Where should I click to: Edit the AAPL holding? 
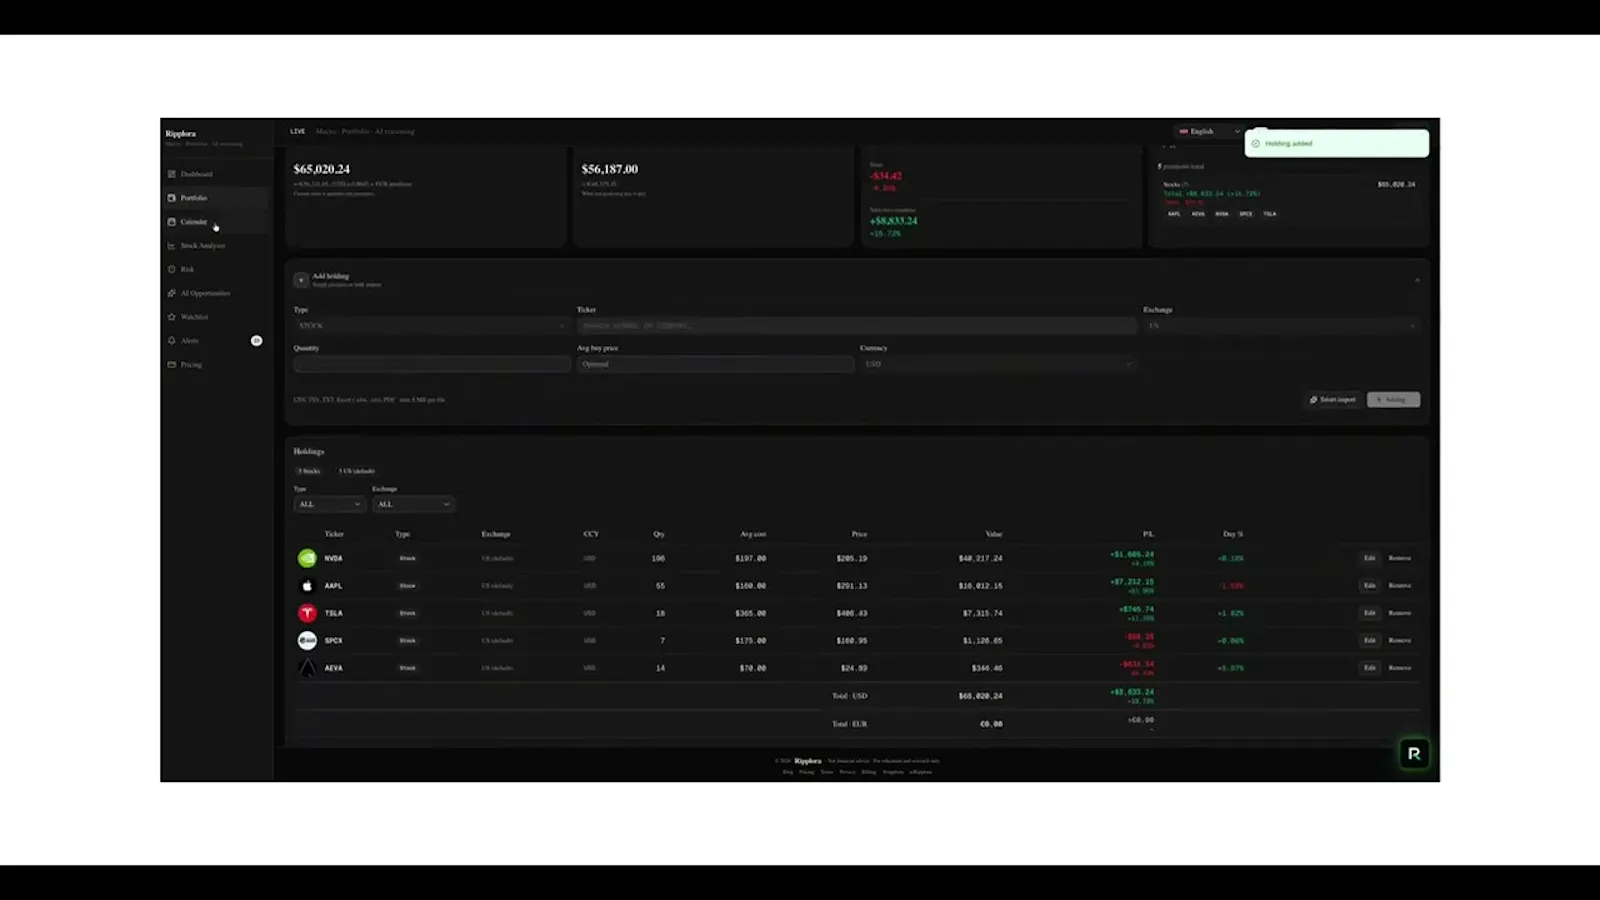pos(1370,586)
